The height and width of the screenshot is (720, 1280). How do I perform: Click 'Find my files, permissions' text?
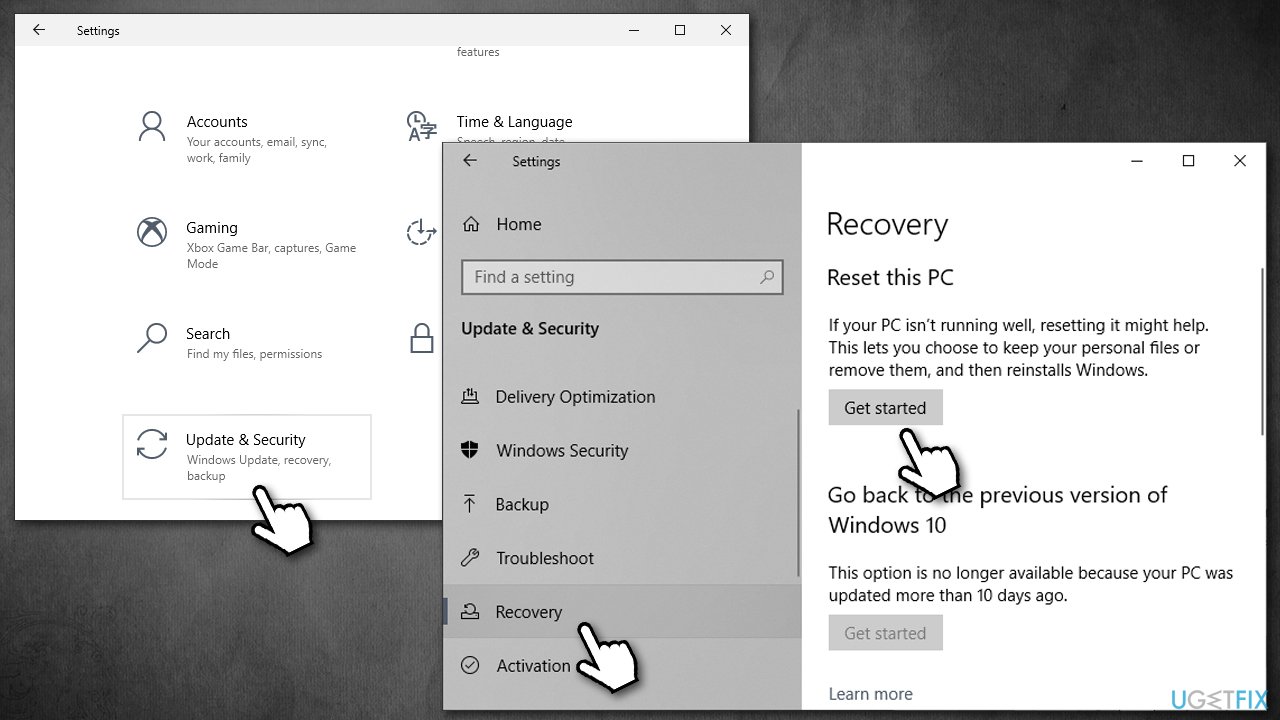pyautogui.click(x=254, y=354)
